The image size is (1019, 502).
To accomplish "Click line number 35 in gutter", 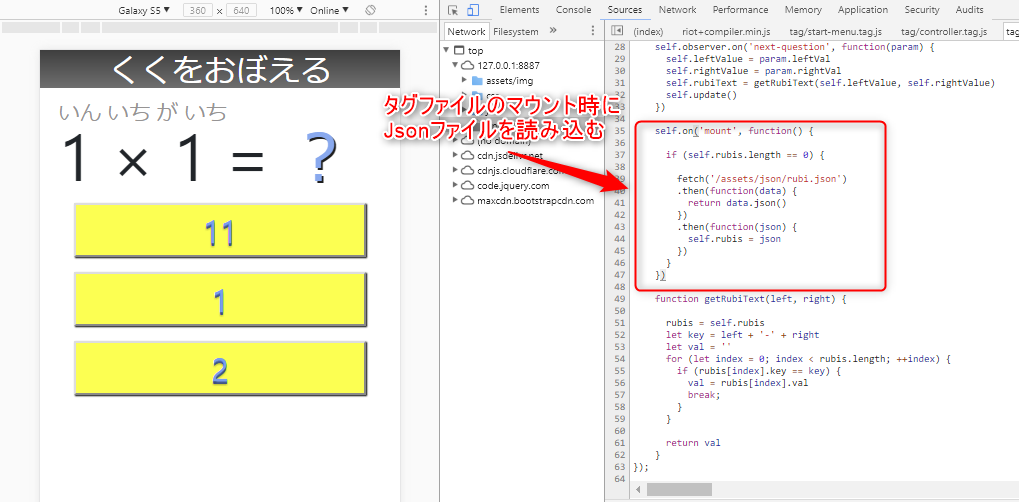I will click(619, 131).
